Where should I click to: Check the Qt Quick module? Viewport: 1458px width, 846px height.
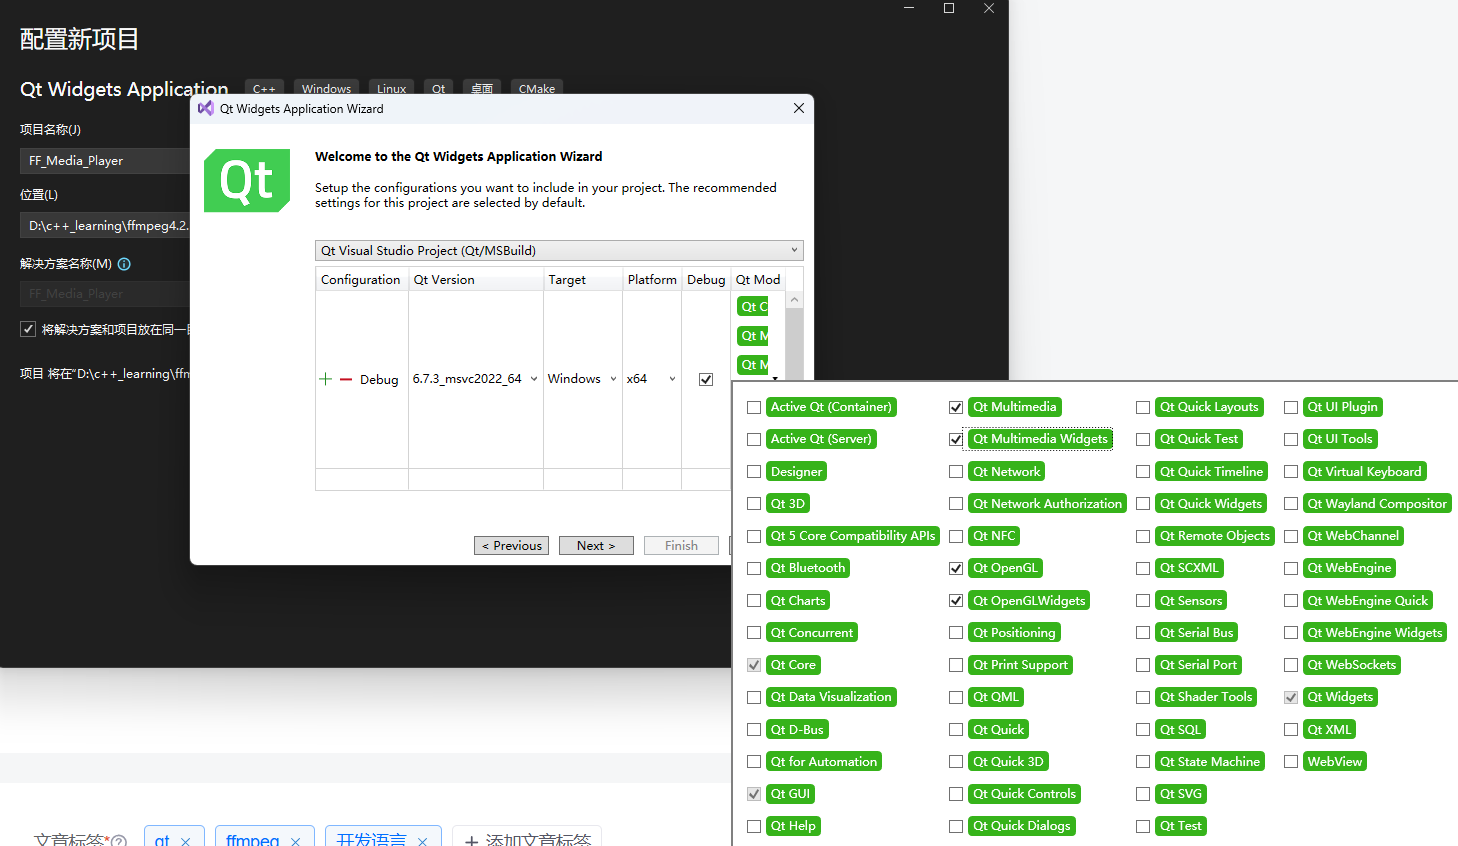click(x=956, y=730)
